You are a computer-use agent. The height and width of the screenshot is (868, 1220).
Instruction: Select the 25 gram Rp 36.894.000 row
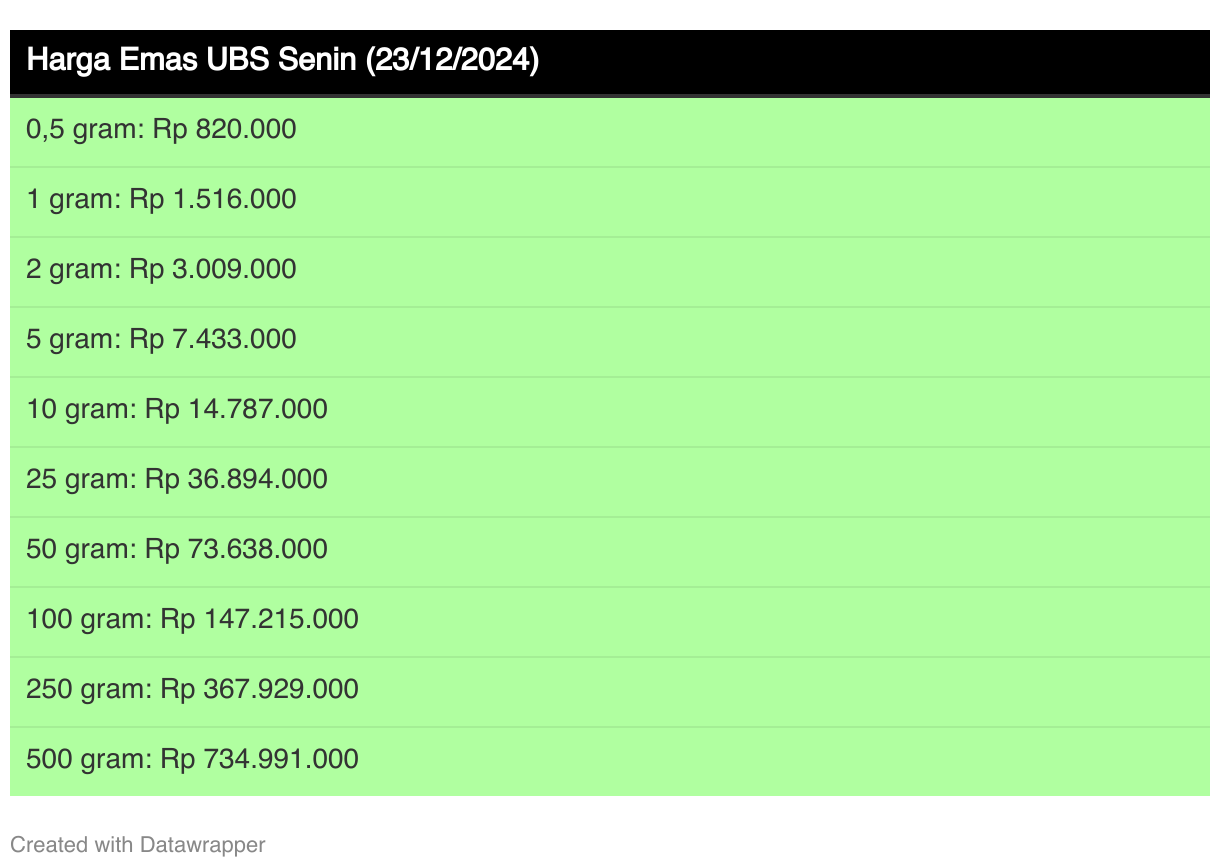tap(610, 481)
